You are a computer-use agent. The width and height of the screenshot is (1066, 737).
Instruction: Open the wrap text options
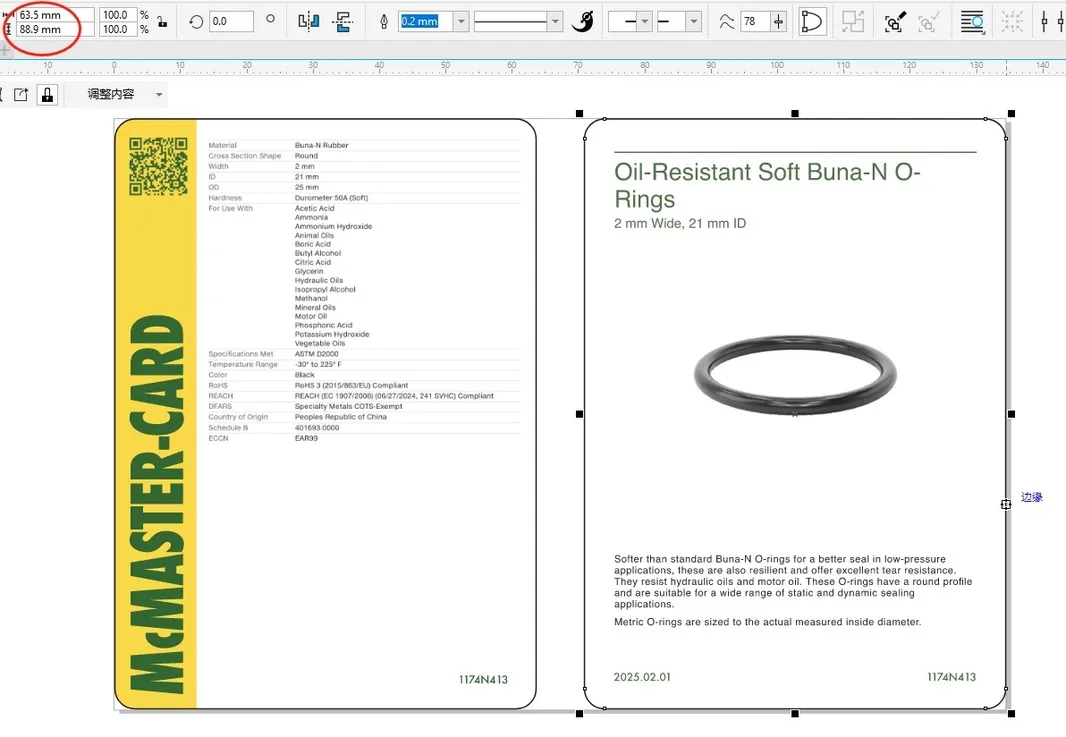tap(972, 22)
